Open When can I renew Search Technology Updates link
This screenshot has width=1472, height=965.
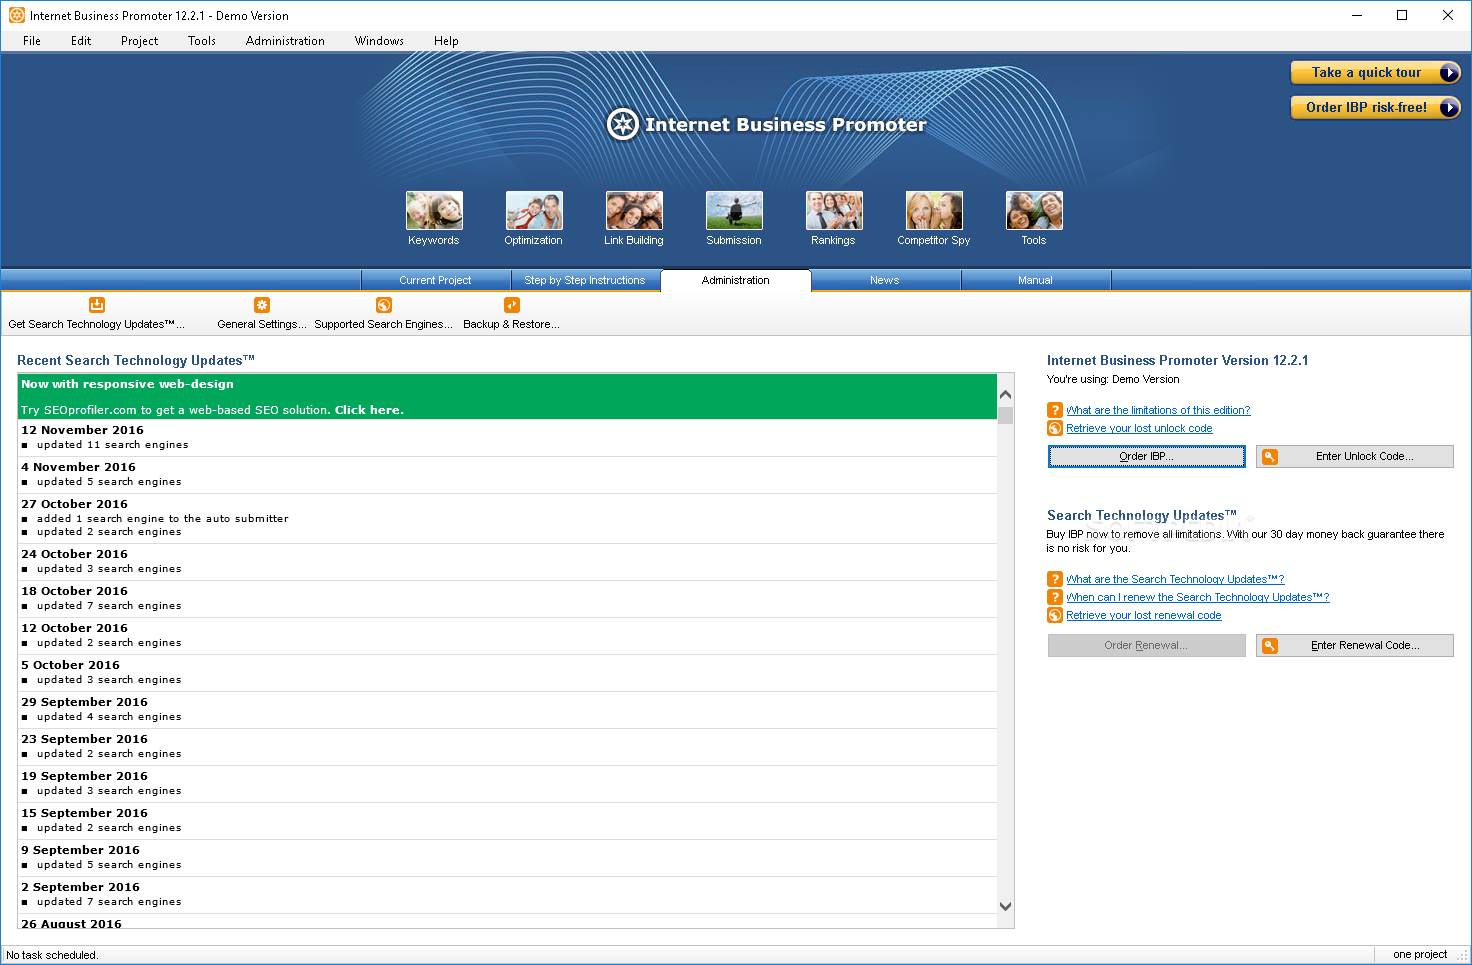(1198, 597)
